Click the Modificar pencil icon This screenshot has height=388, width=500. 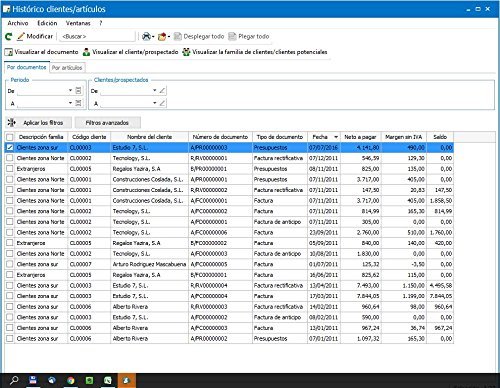click(21, 36)
